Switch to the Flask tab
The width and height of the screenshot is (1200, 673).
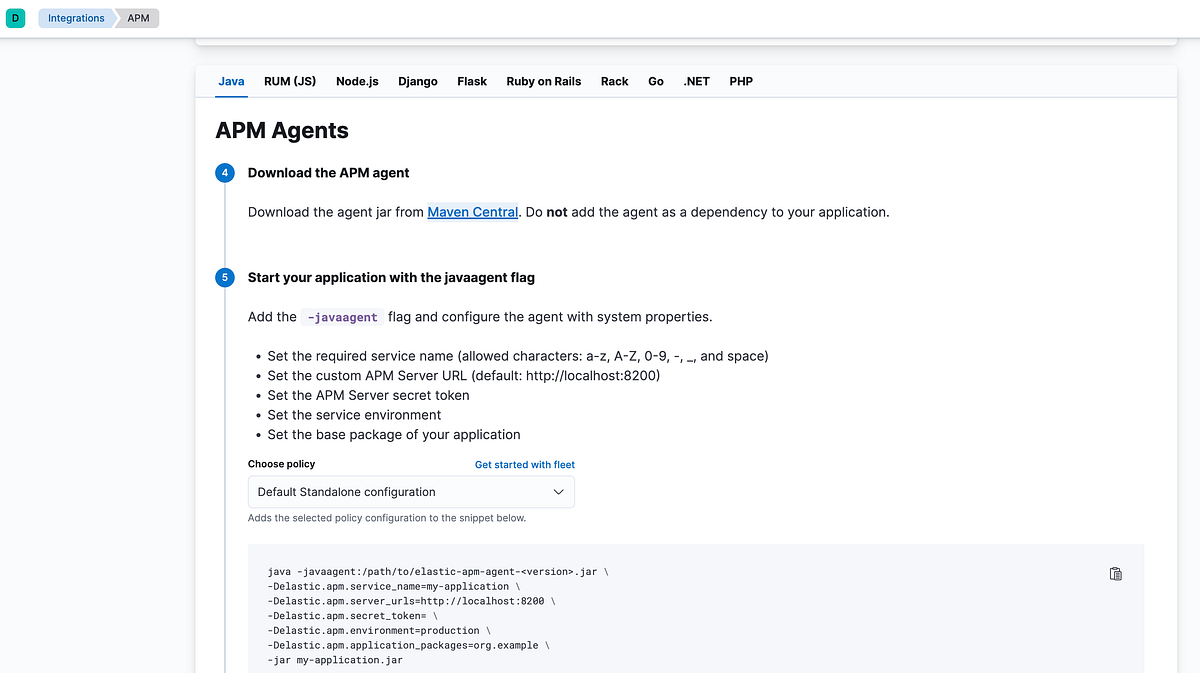tap(472, 81)
